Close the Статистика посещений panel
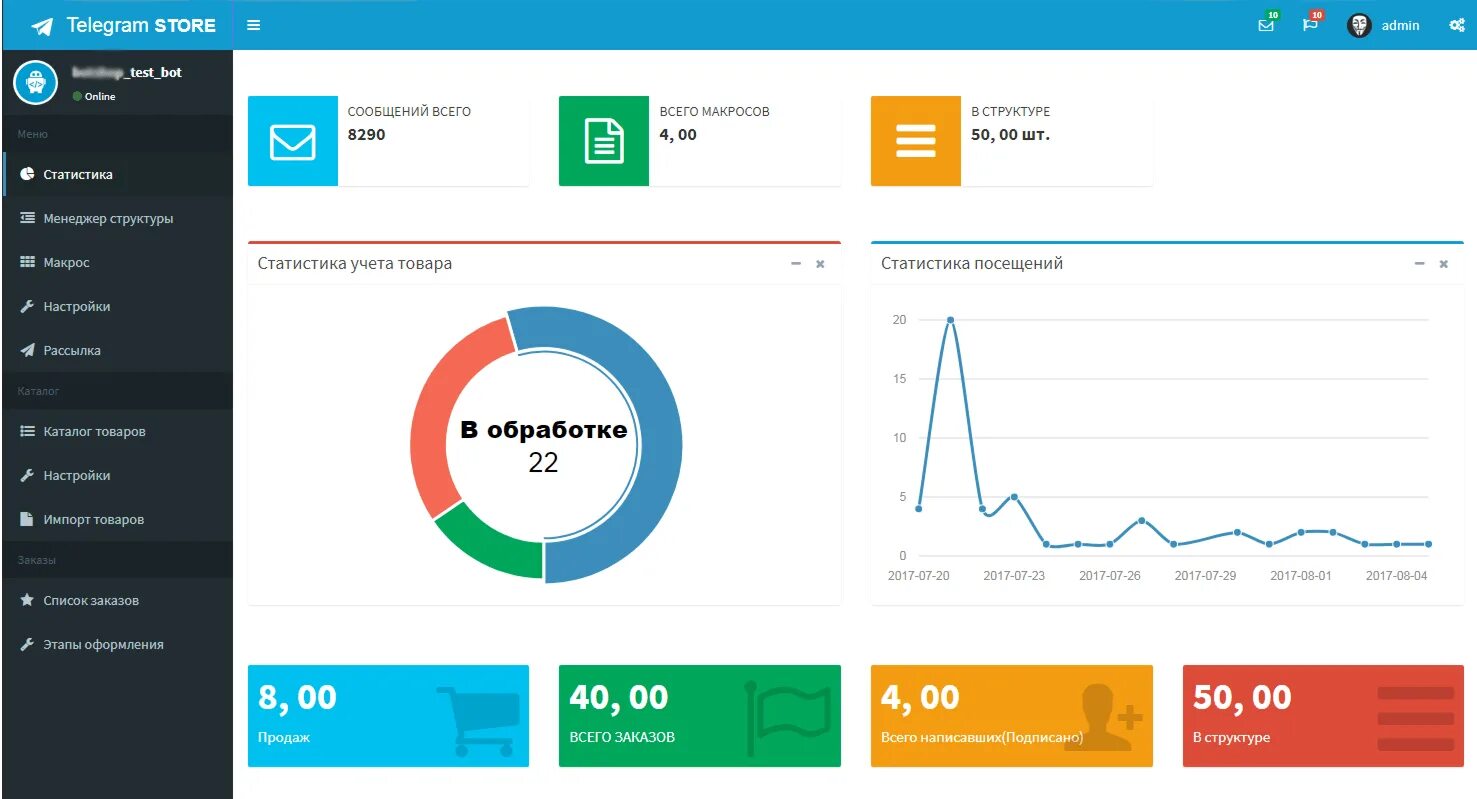The height and width of the screenshot is (799, 1477). point(1443,264)
